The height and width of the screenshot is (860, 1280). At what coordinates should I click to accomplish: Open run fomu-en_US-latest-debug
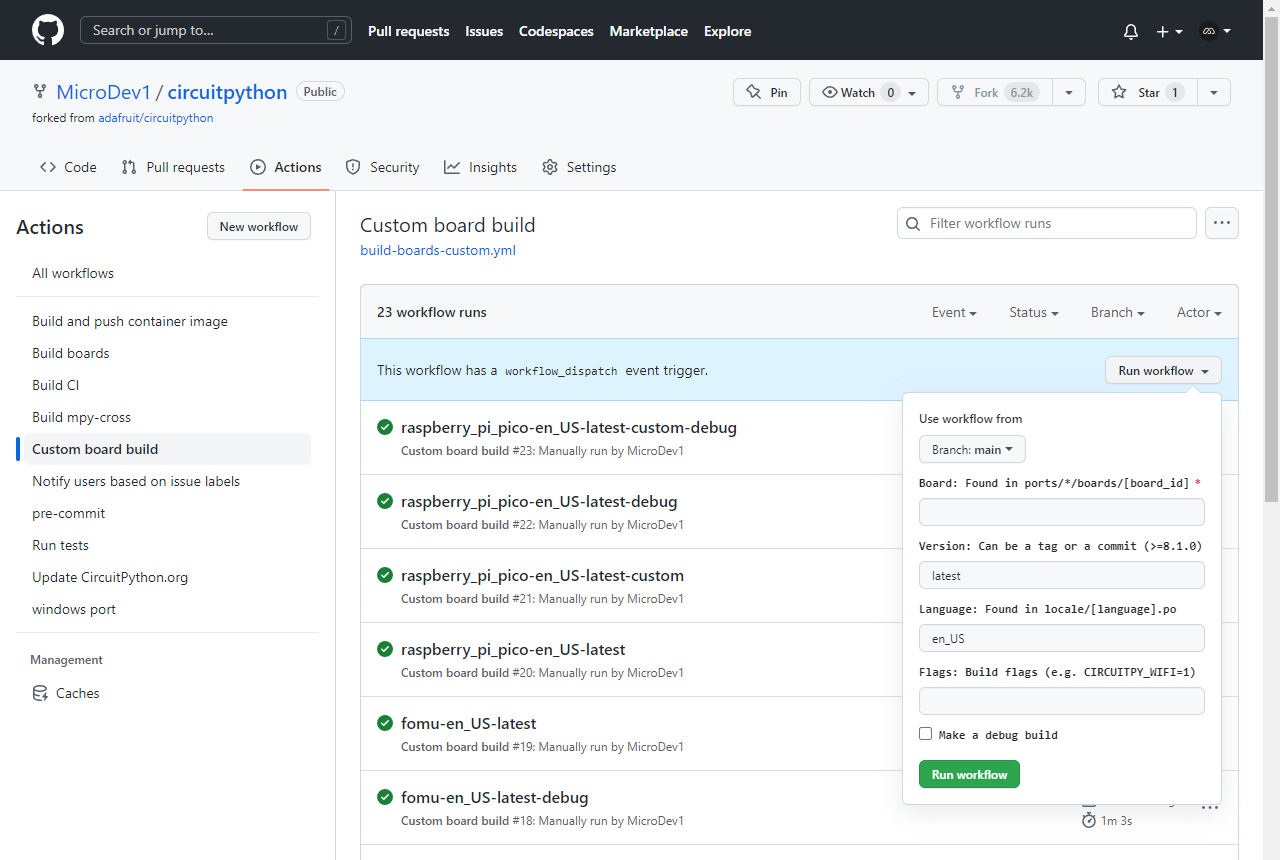(x=495, y=797)
